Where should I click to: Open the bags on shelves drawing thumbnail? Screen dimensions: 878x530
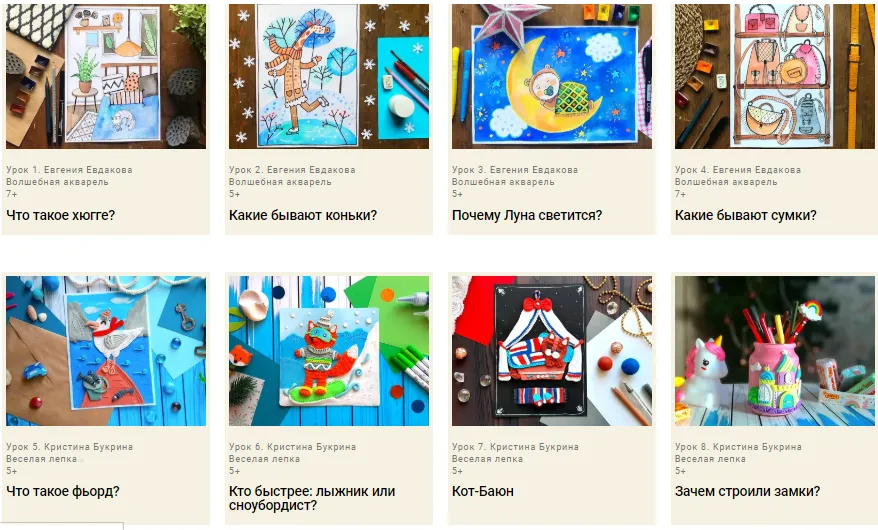(x=774, y=76)
